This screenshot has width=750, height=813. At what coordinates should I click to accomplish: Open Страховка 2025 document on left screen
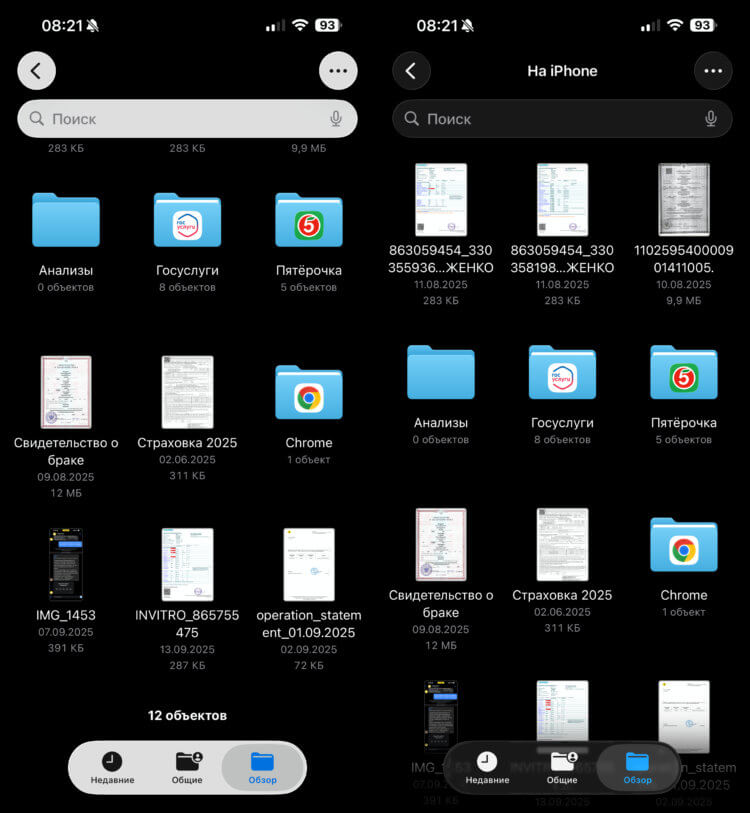pyautogui.click(x=187, y=392)
